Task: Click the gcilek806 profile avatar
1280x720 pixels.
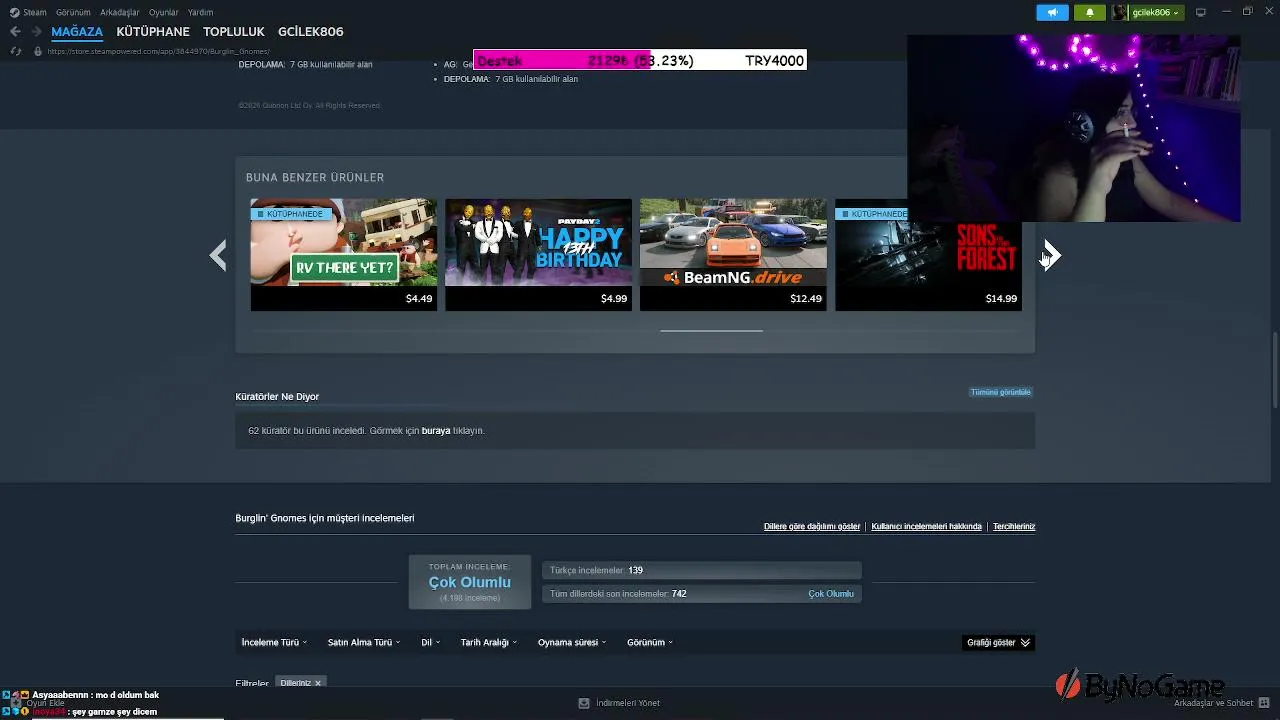Action: tap(1120, 12)
